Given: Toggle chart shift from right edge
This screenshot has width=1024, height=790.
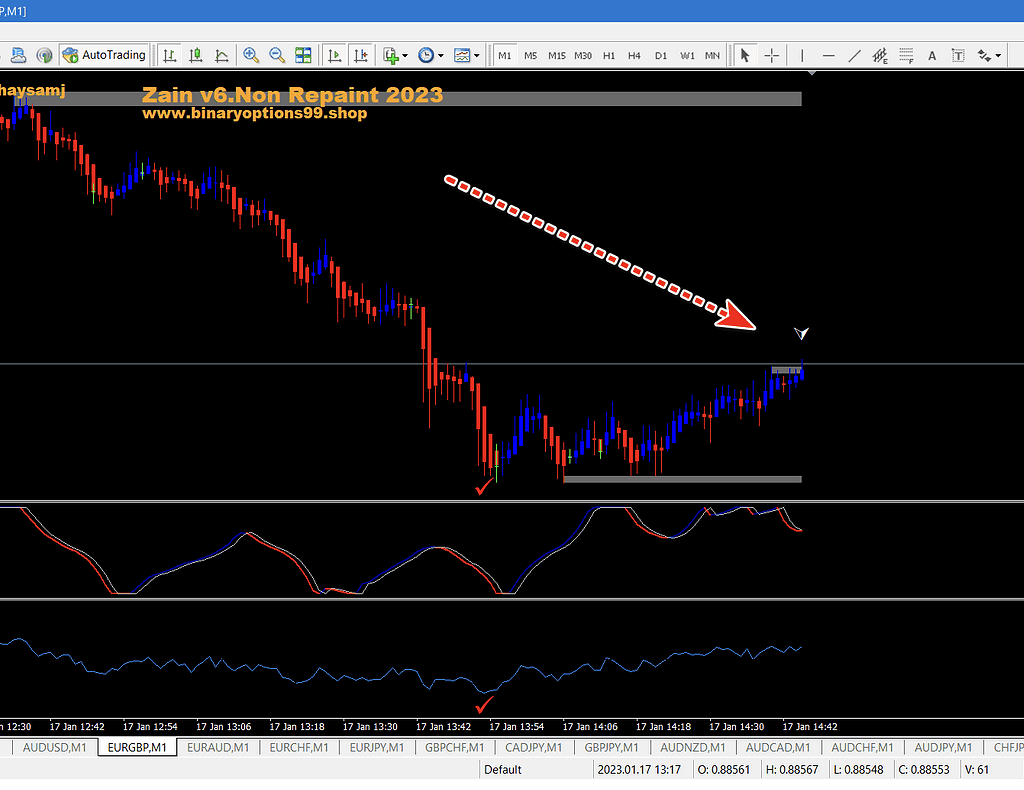Looking at the screenshot, I should point(360,55).
